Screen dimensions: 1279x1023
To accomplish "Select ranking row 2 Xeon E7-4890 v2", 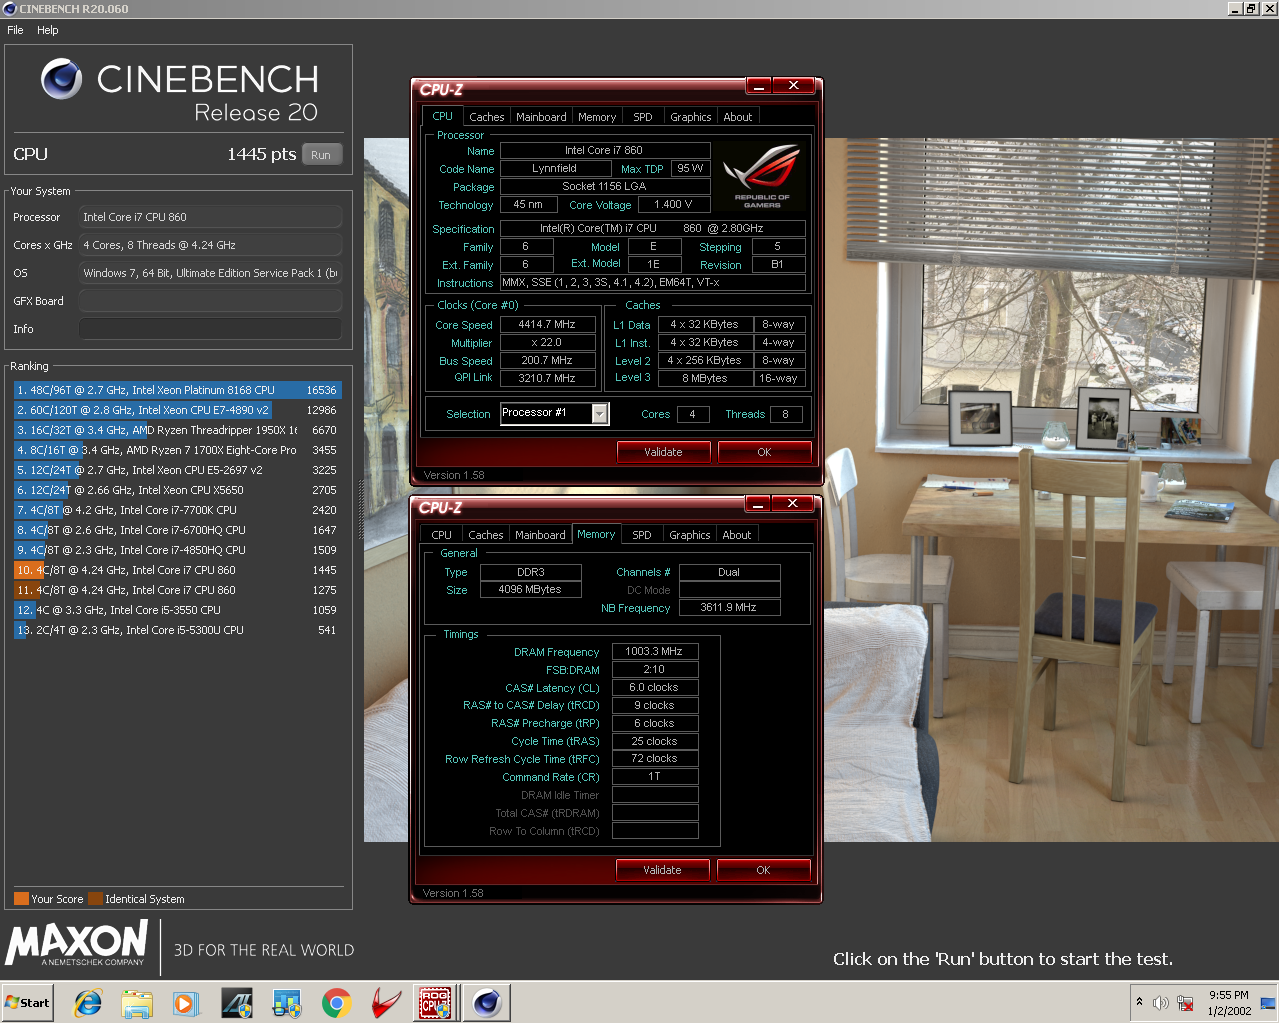I will click(177, 410).
